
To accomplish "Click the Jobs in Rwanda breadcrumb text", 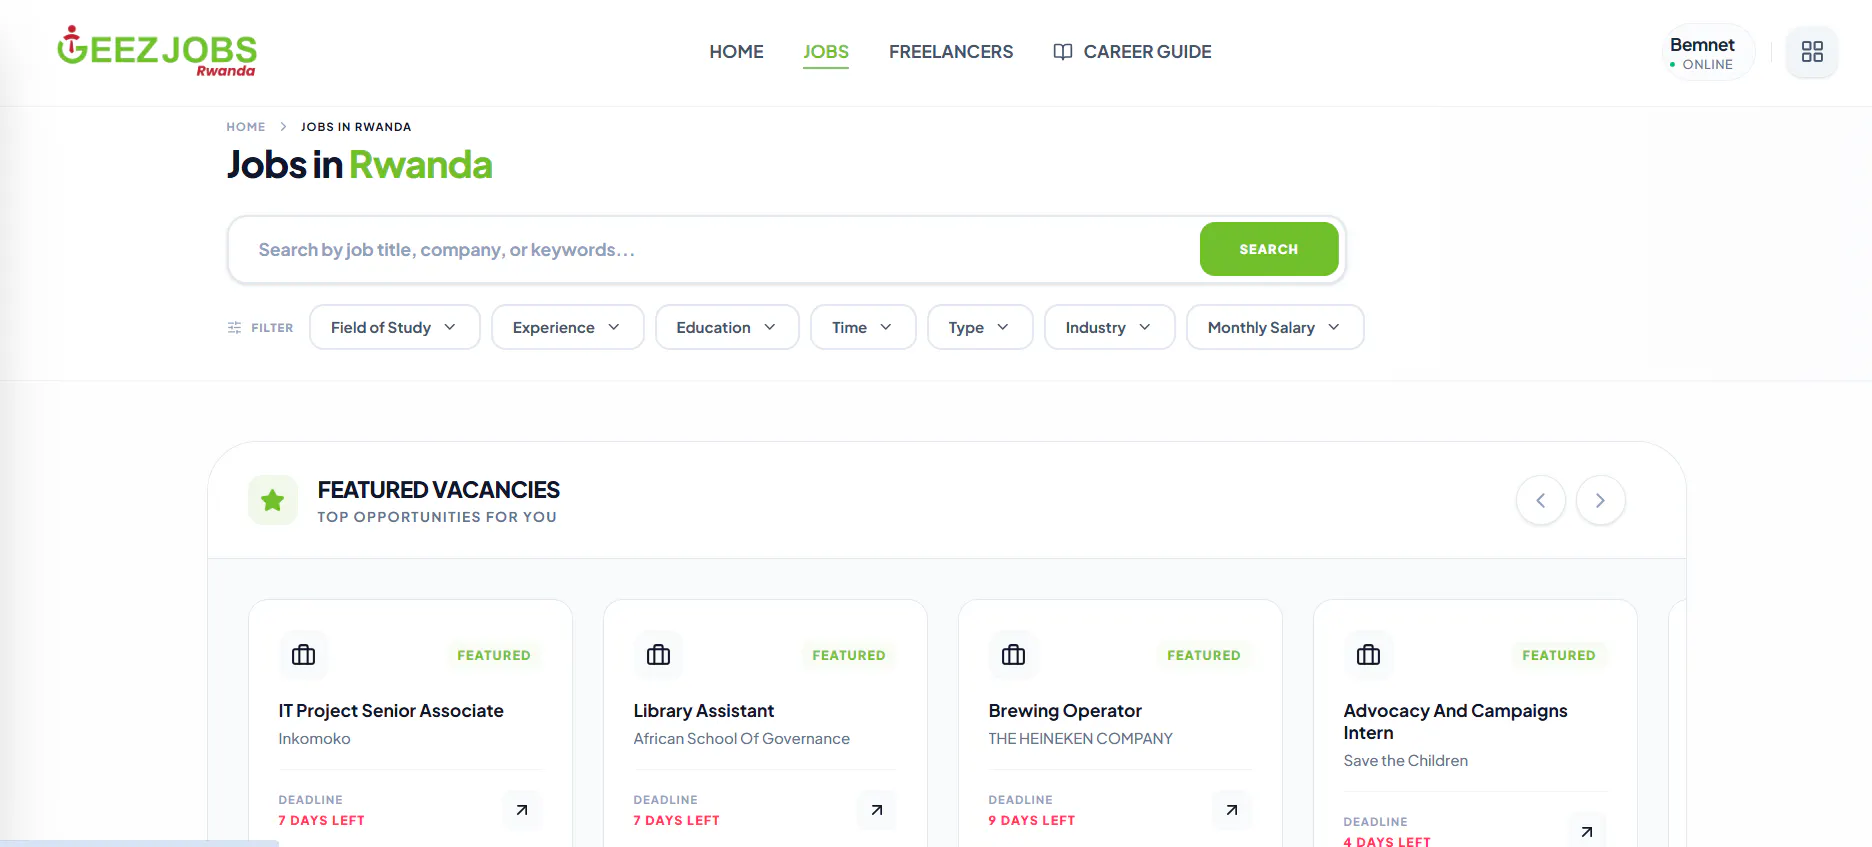I will (x=356, y=127).
